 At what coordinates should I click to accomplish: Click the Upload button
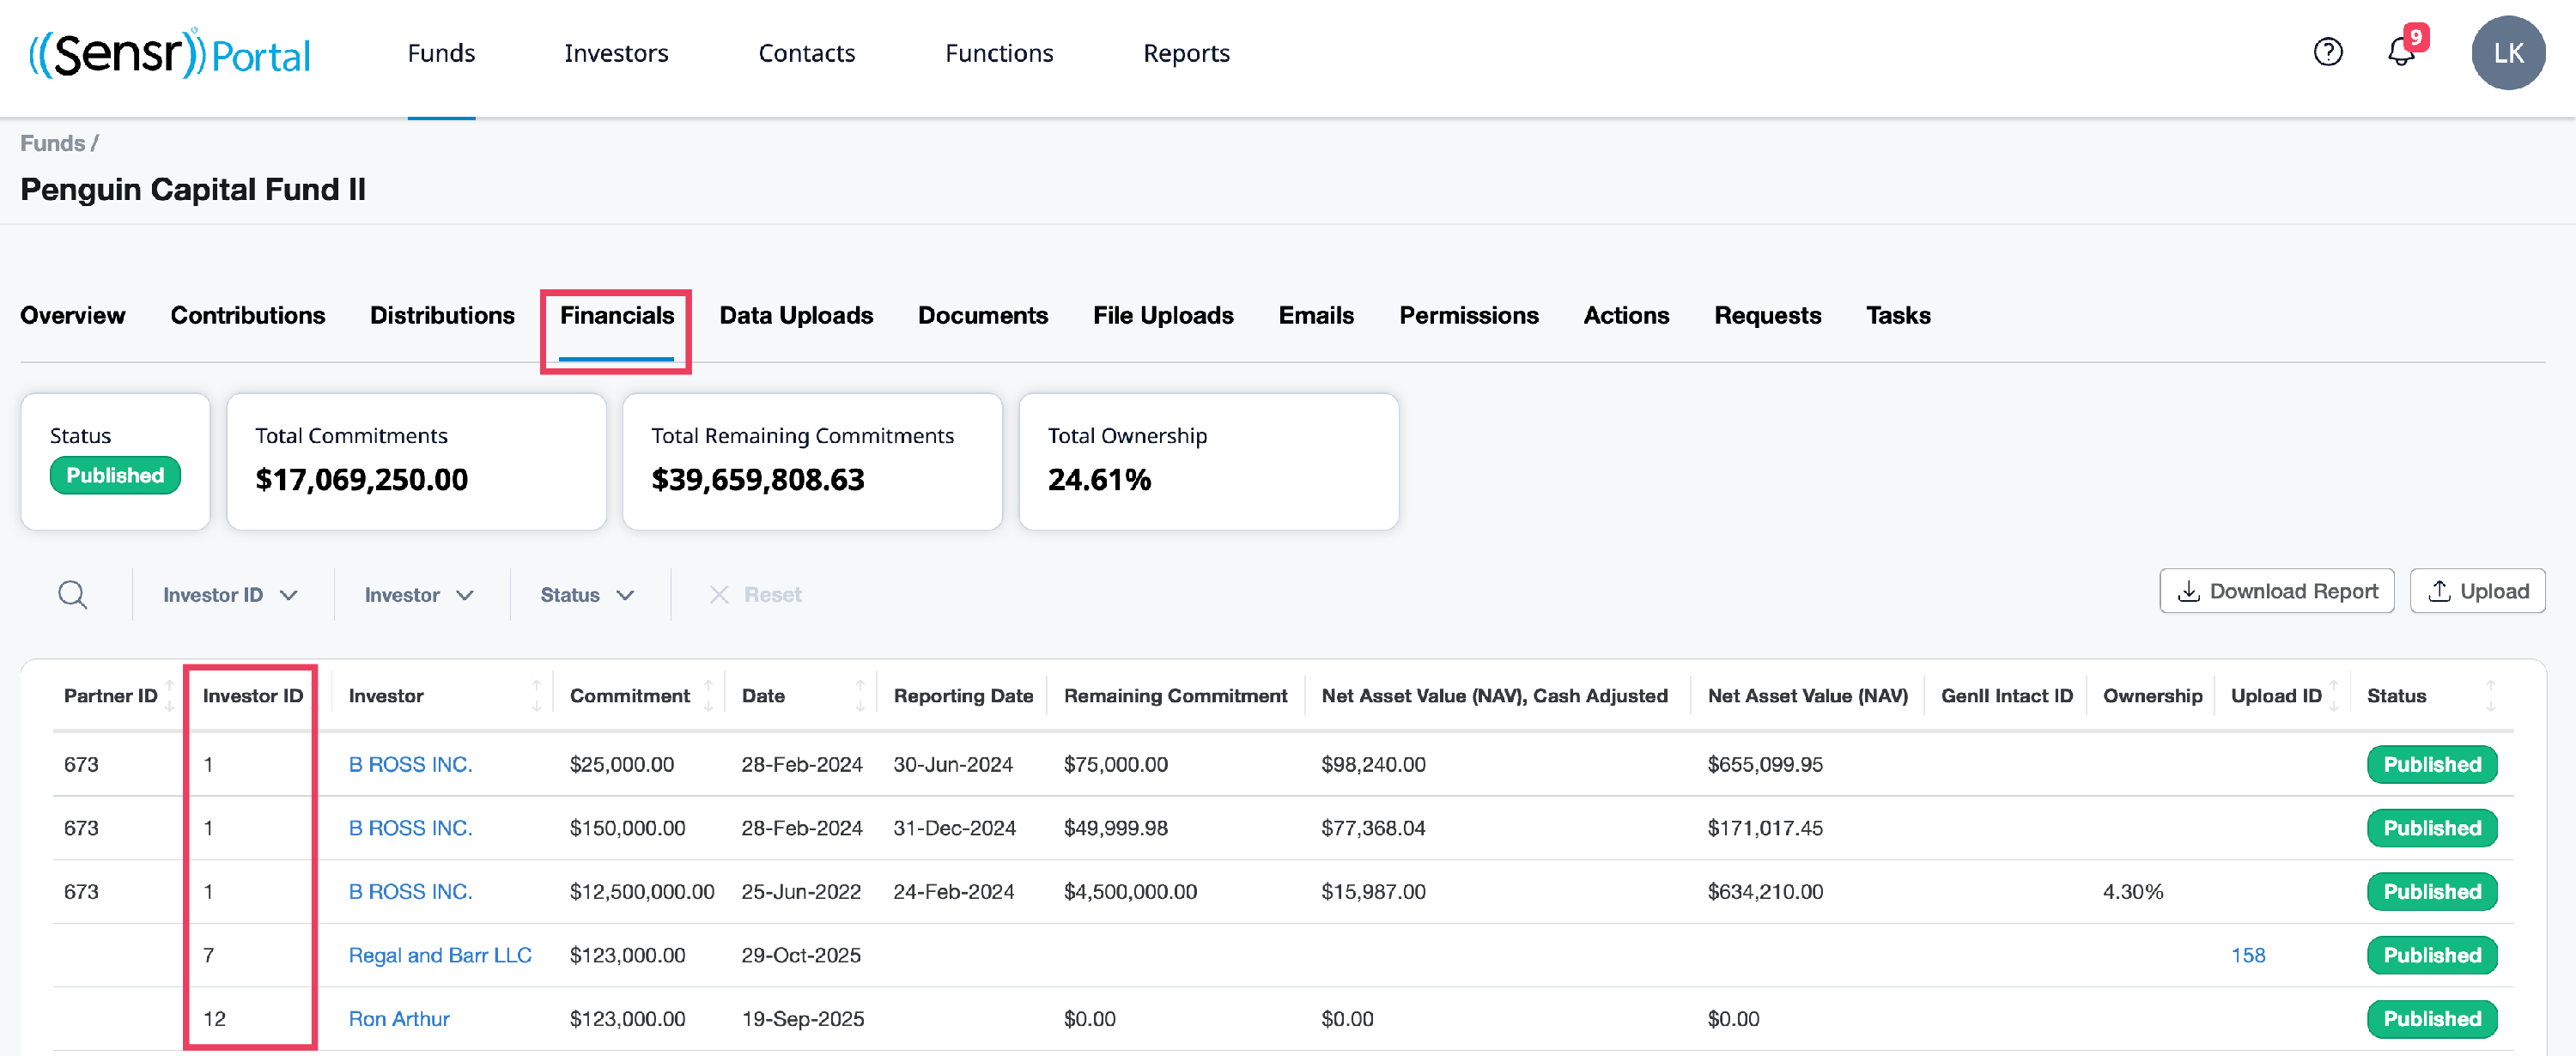pyautogui.click(x=2477, y=591)
